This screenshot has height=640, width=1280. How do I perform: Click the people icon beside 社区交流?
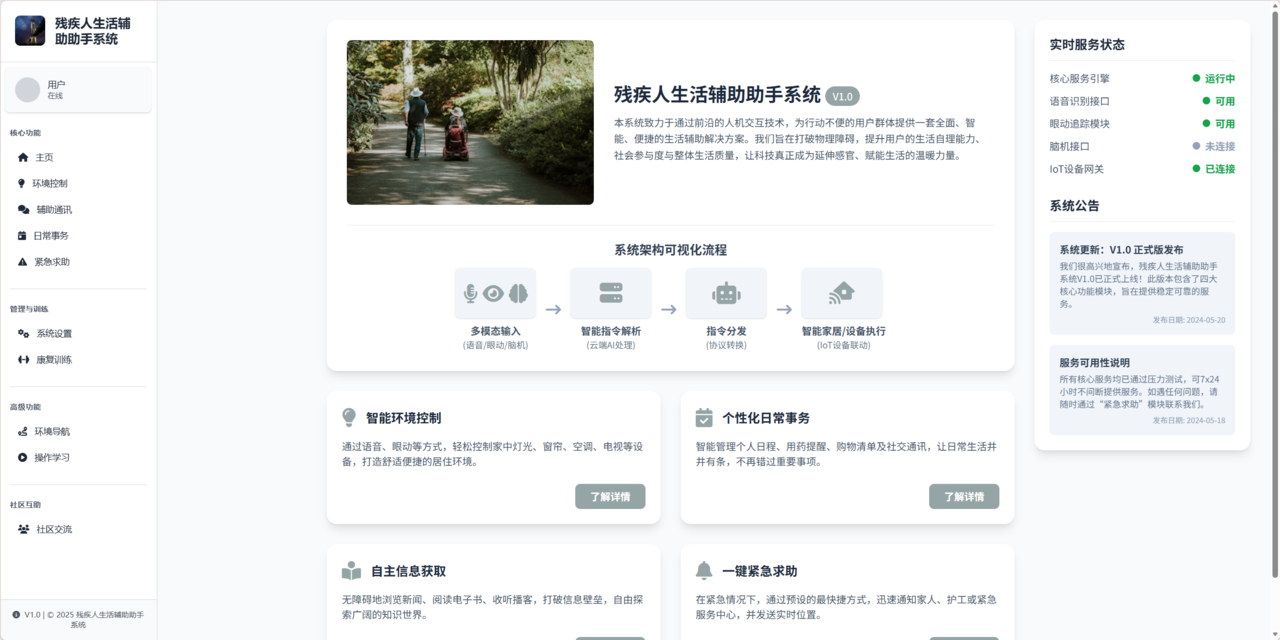click(24, 530)
